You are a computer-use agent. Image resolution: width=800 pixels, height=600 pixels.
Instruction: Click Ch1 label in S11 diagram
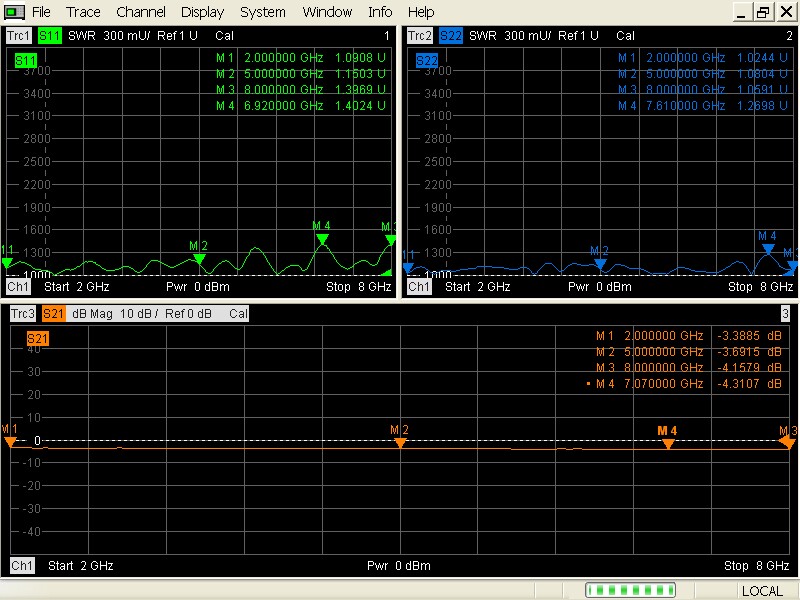click(18, 286)
